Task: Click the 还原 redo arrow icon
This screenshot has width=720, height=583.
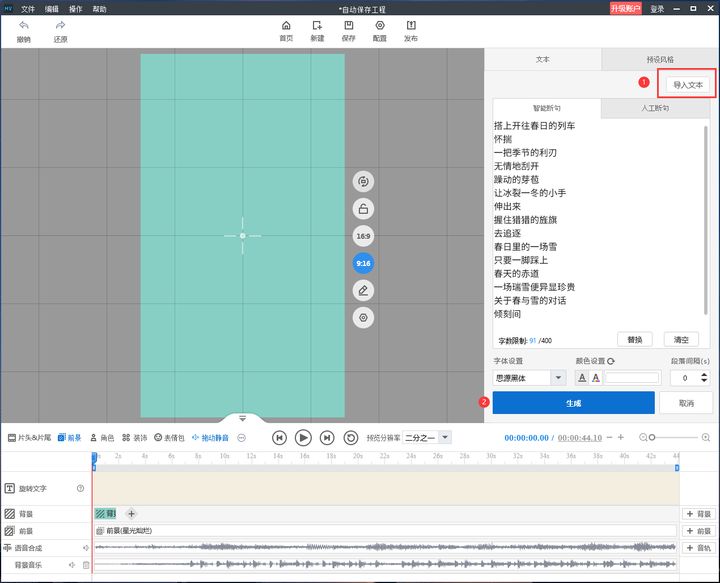Action: pos(60,26)
